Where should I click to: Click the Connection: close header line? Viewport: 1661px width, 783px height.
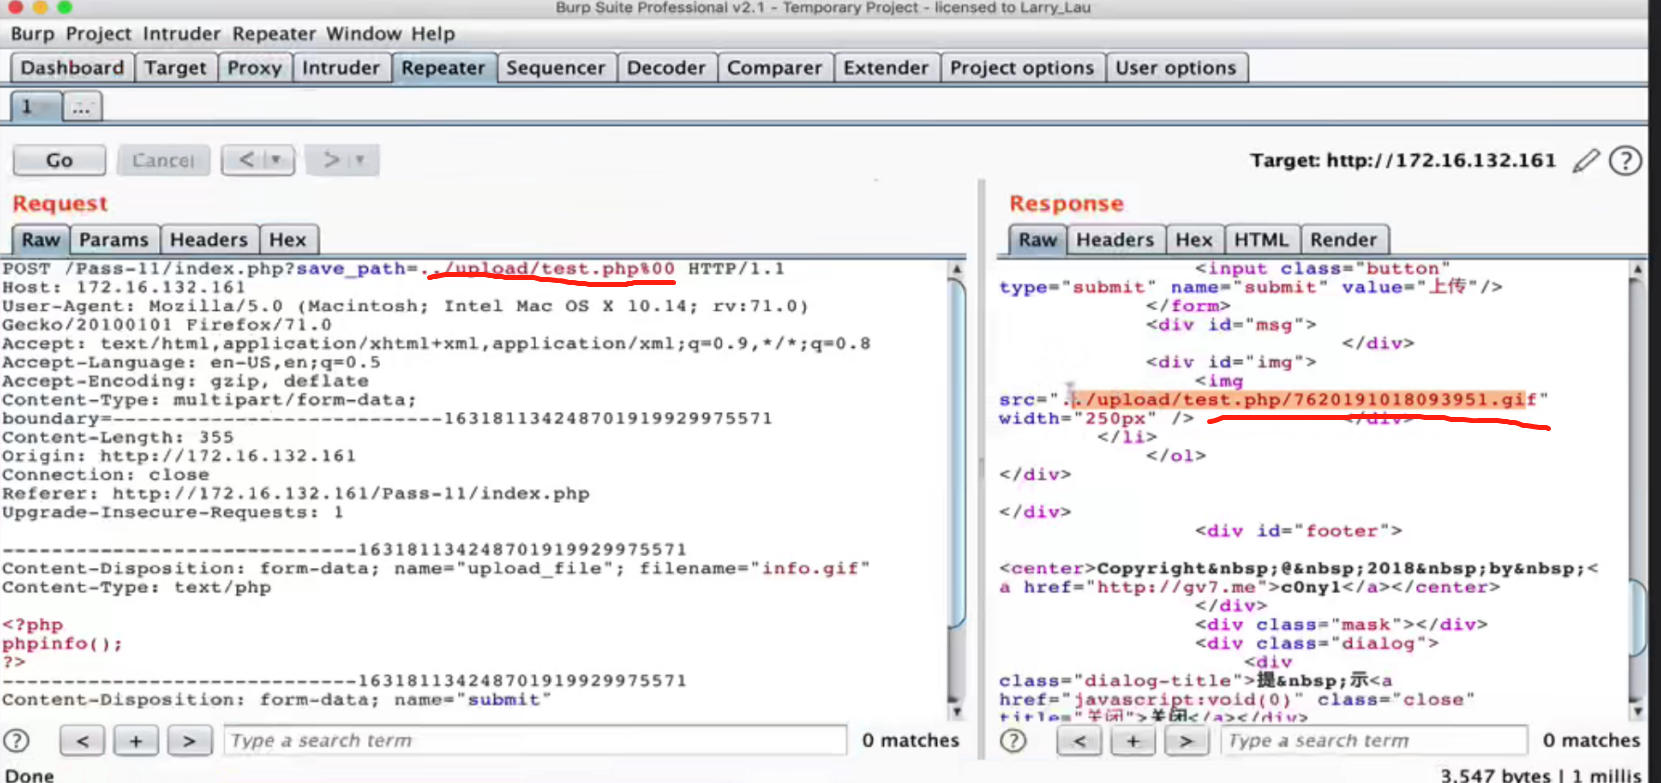(106, 475)
